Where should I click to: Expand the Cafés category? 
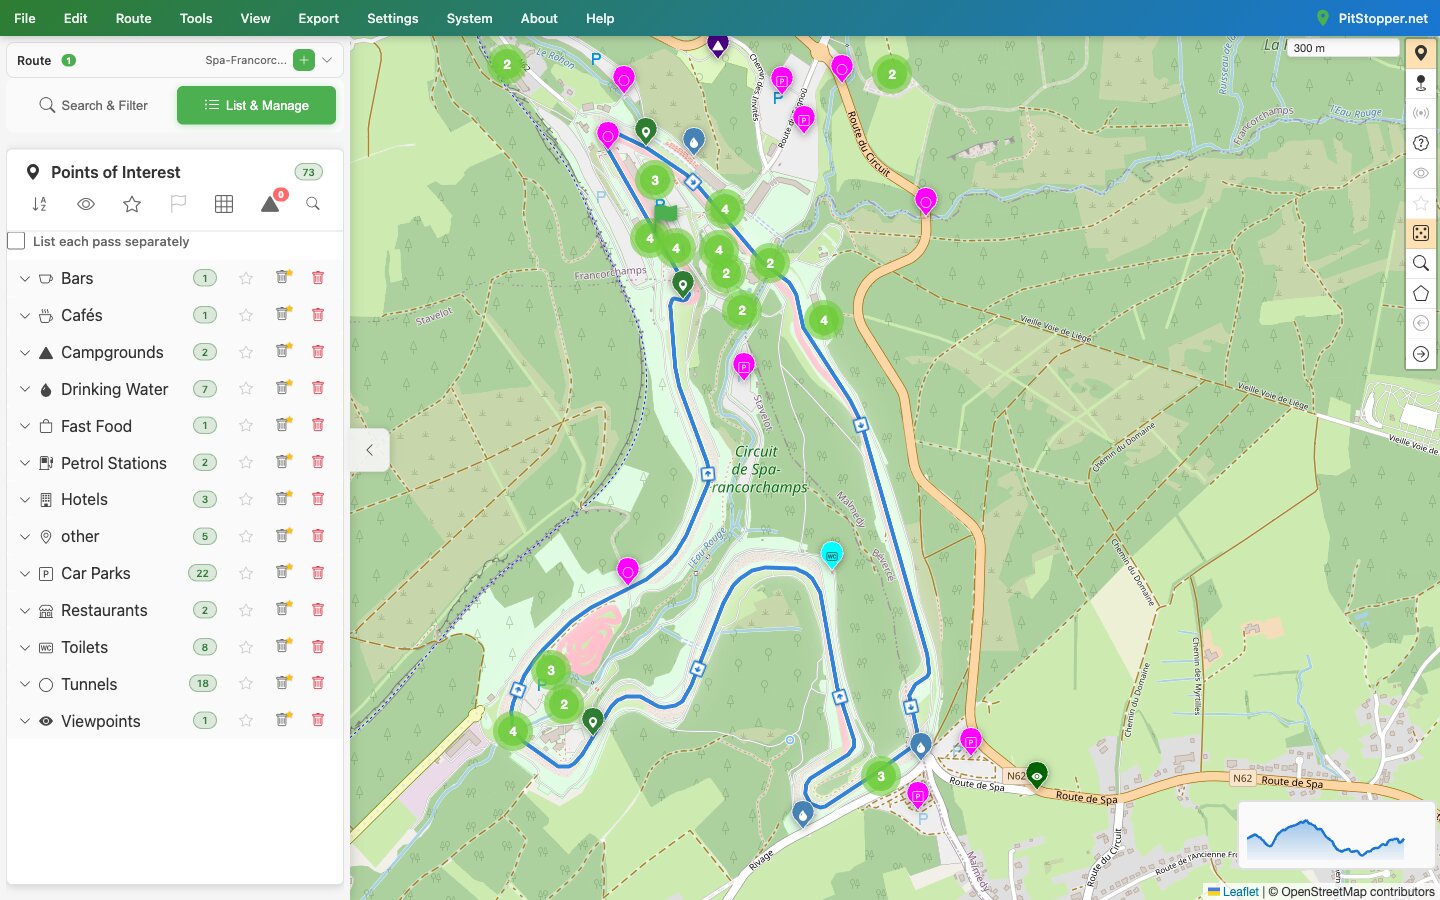click(25, 316)
